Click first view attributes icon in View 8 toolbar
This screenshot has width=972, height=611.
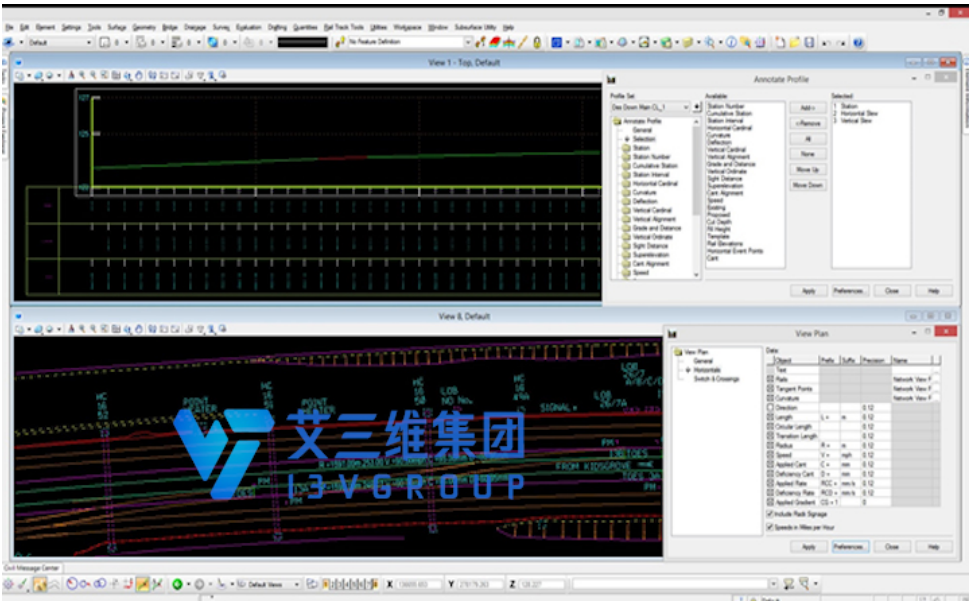coord(20,329)
